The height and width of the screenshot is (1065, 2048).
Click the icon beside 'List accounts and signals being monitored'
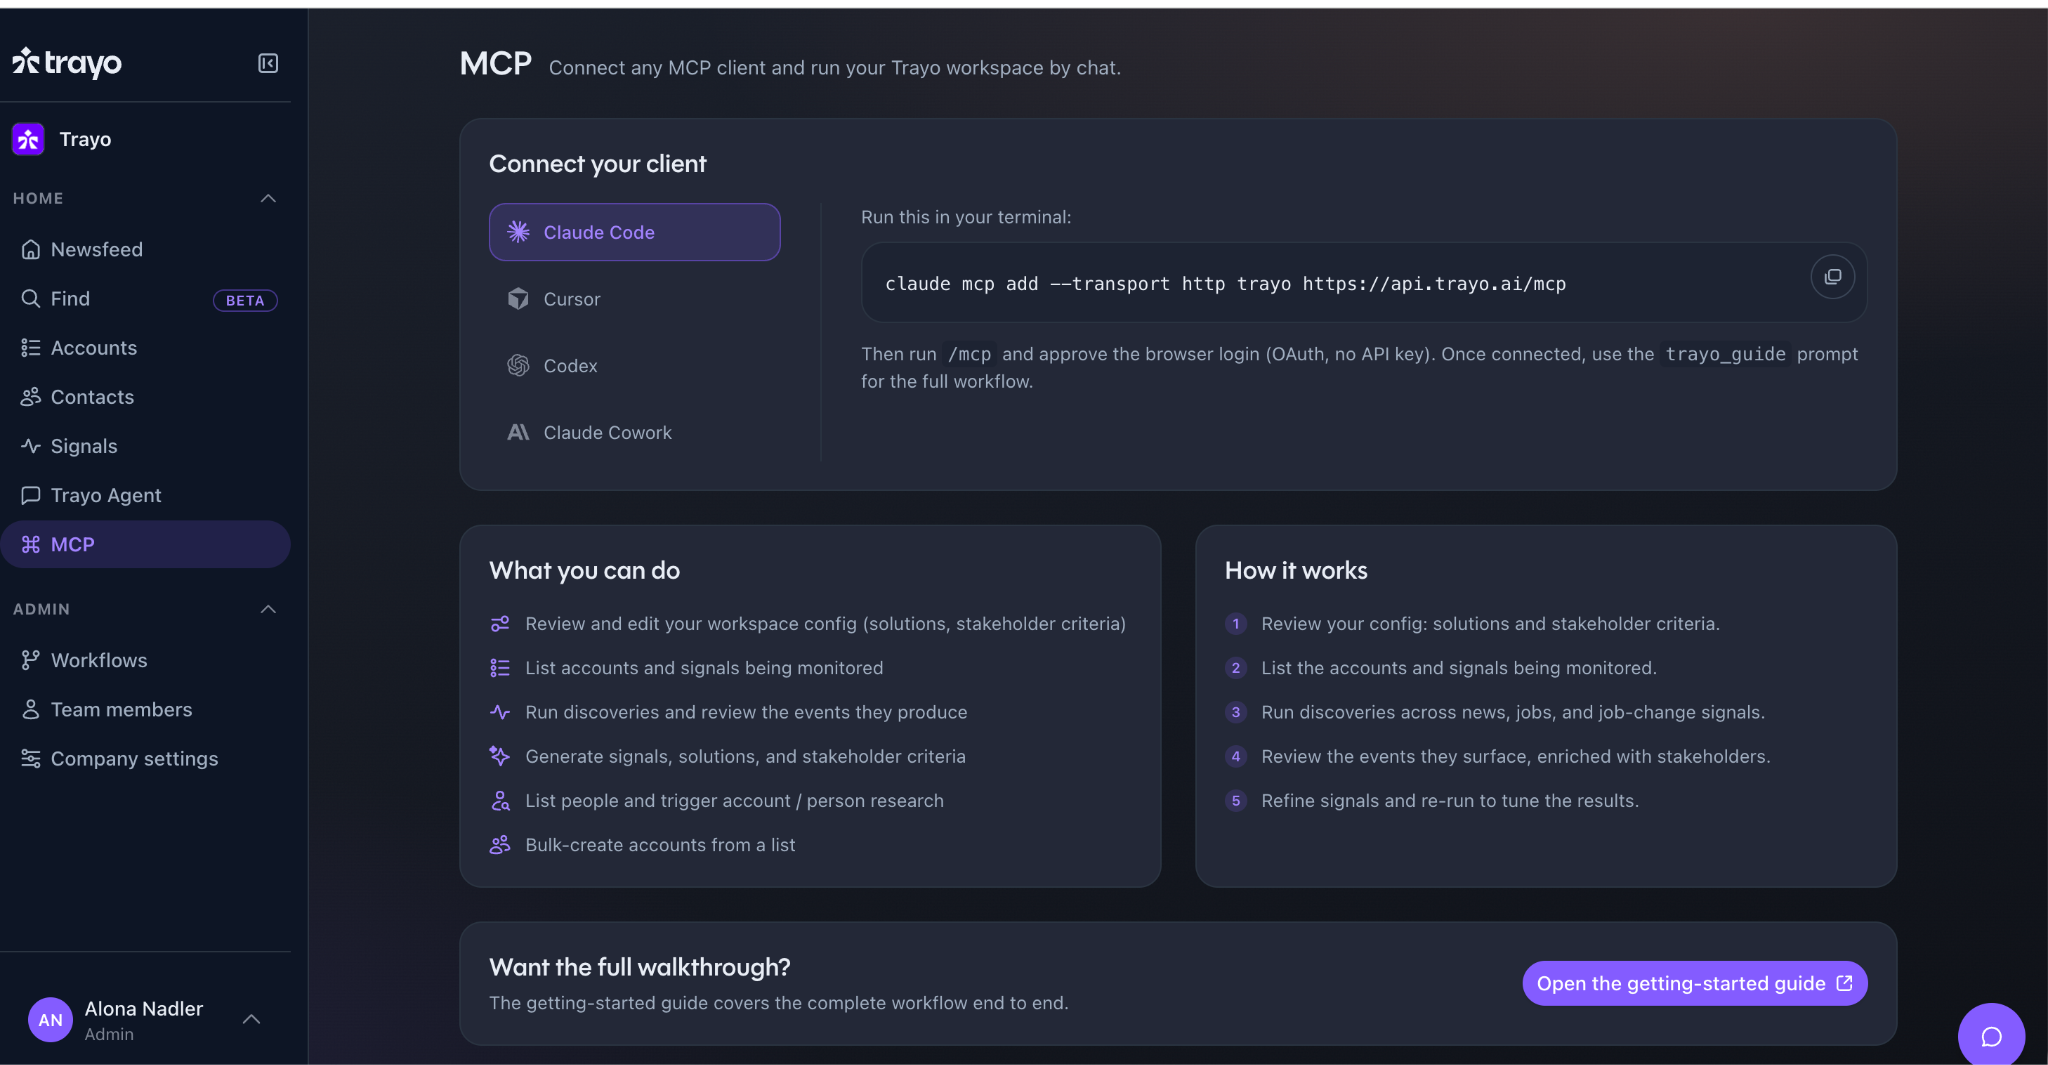[x=500, y=668]
